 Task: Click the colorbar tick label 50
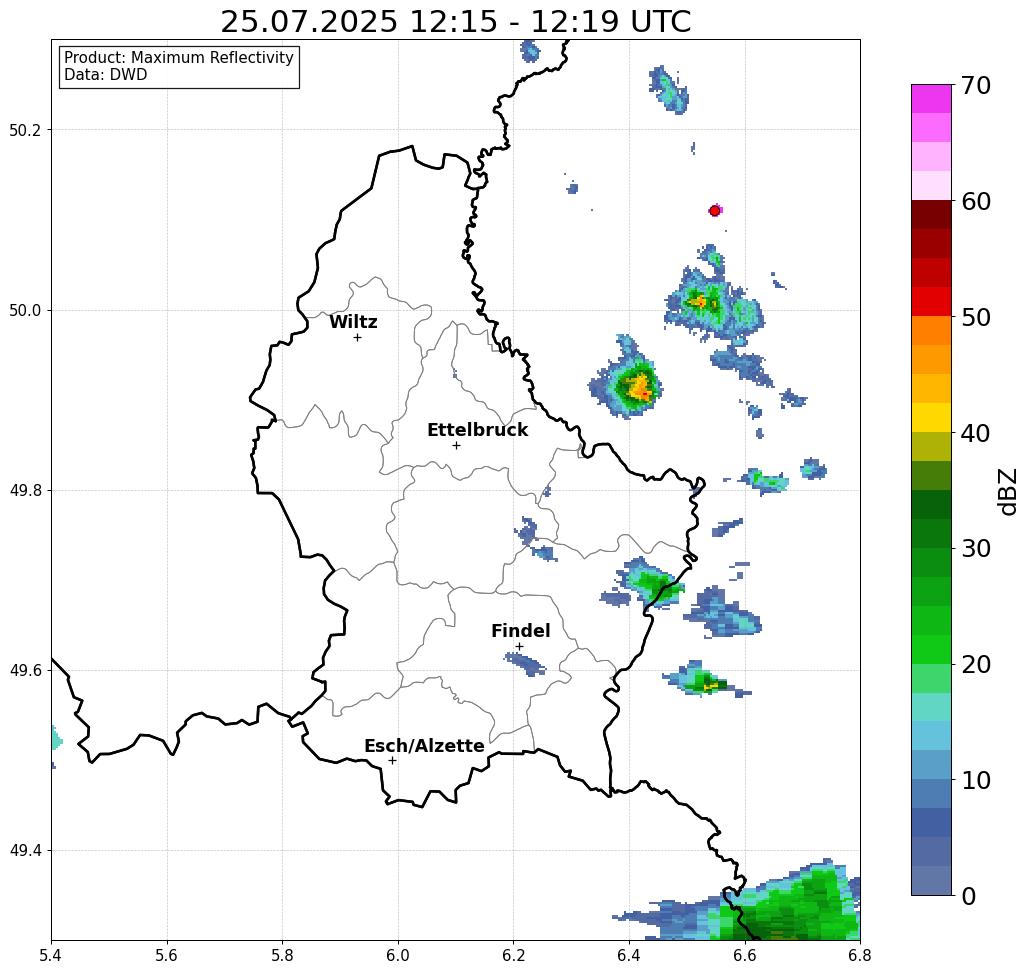pyautogui.click(x=976, y=318)
